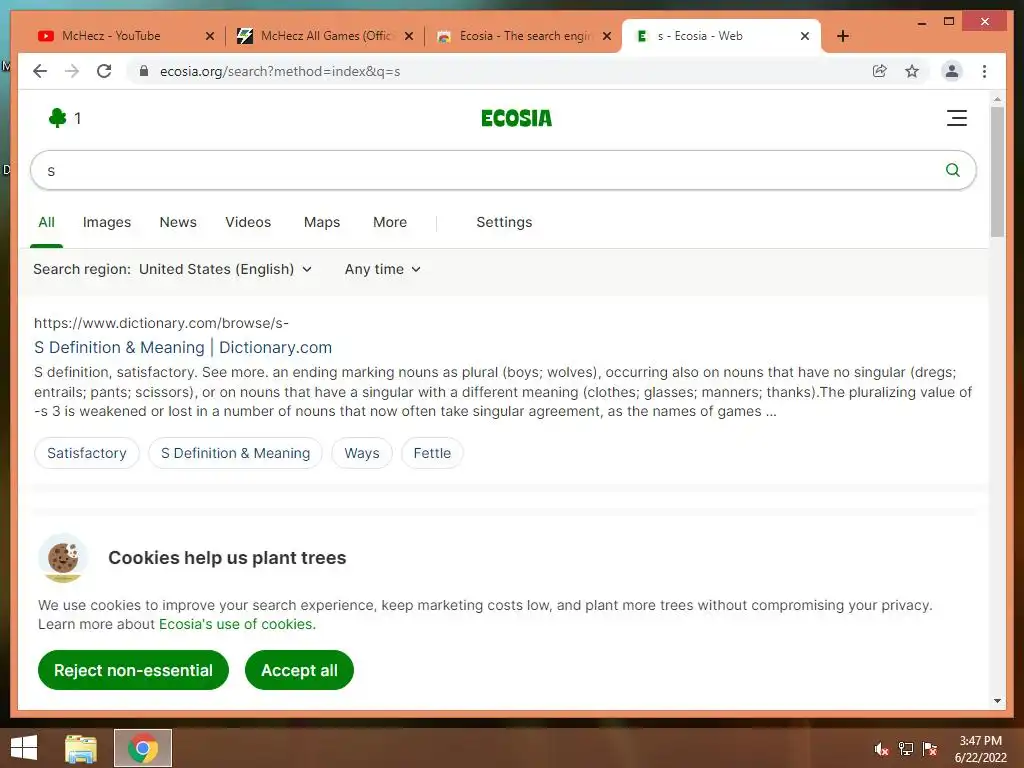Click the Ways suggestion chip
The width and height of the screenshot is (1024, 768).
[x=362, y=453]
